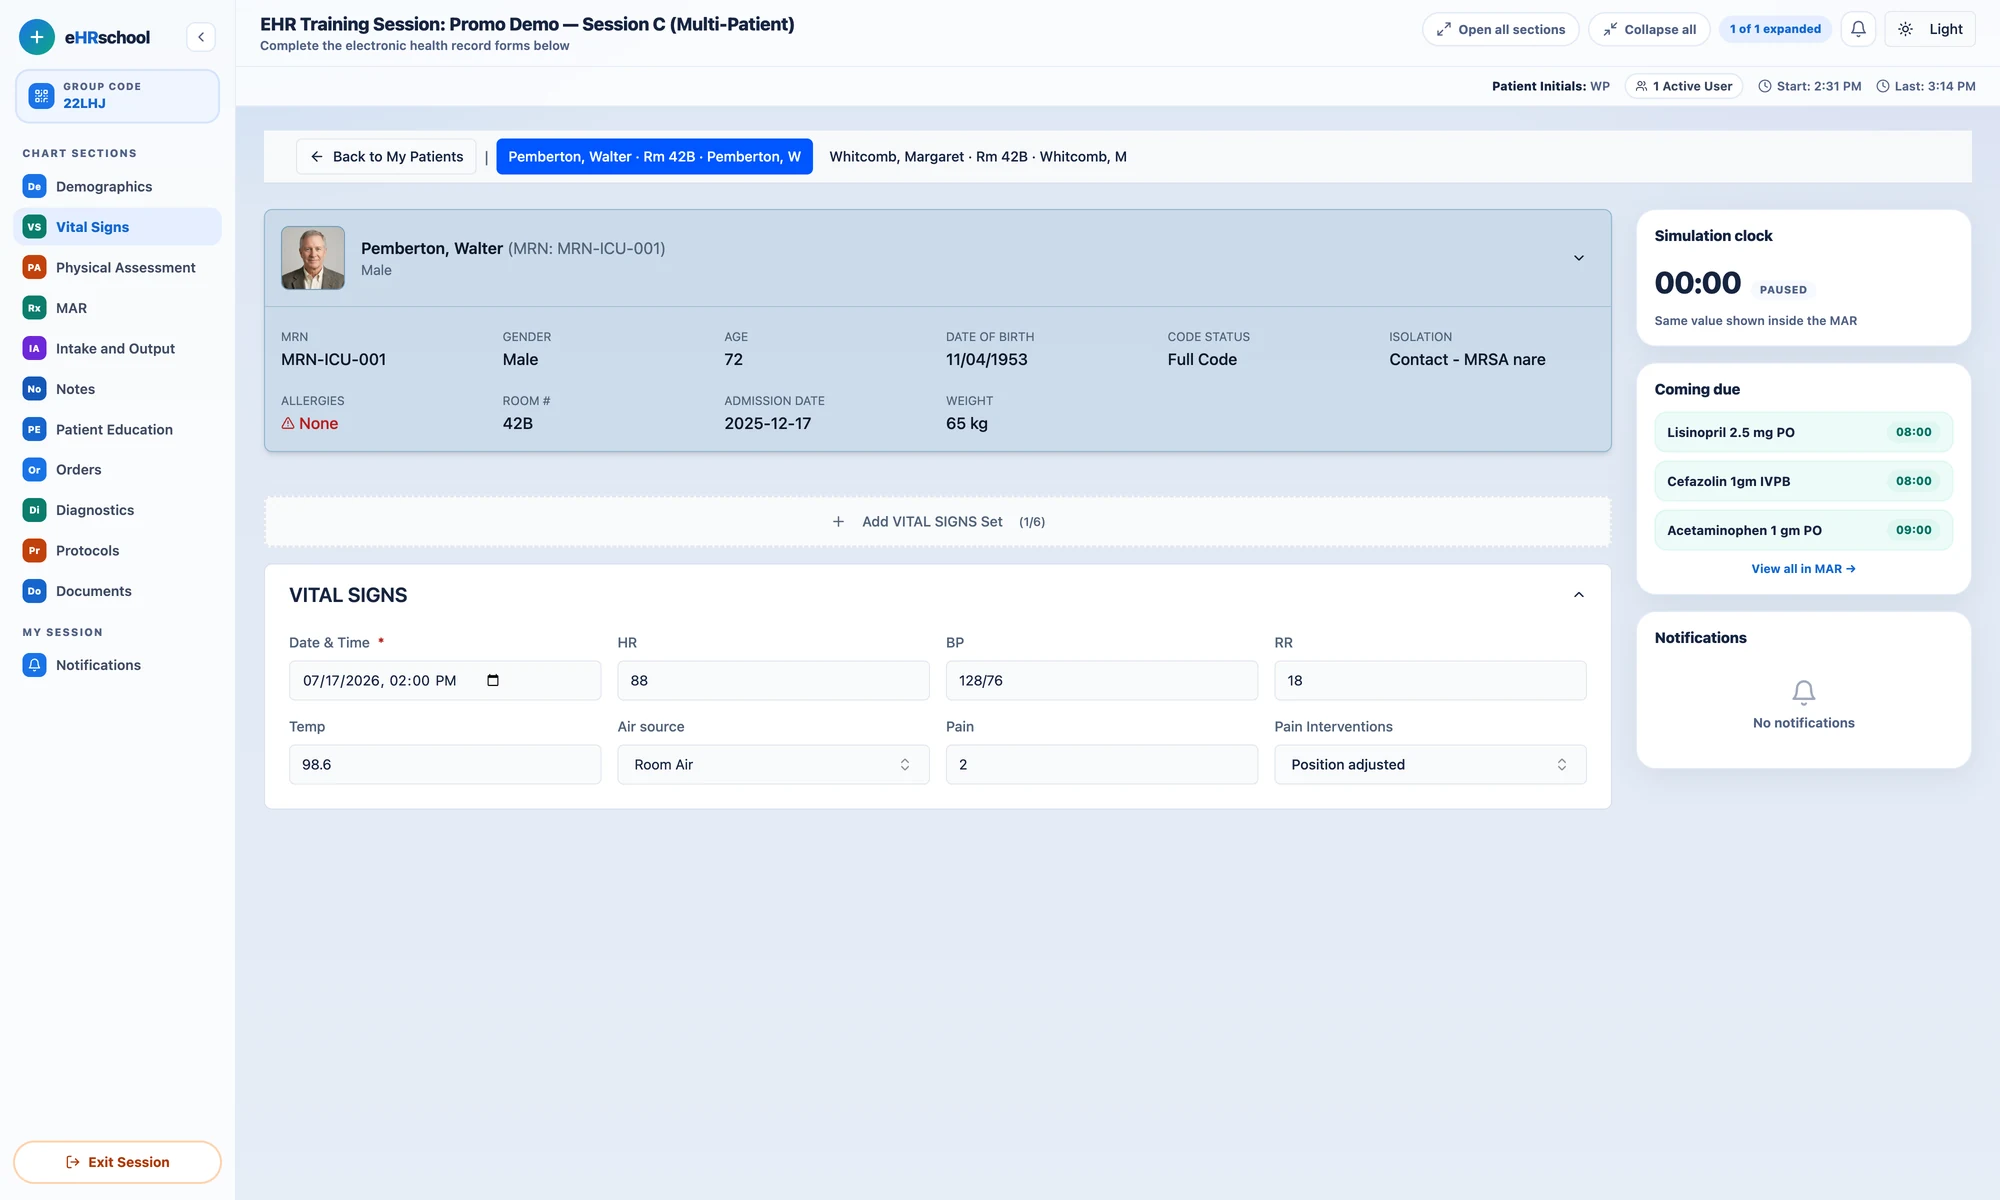Open the Air source dropdown
The width and height of the screenshot is (2000, 1200).
coord(773,765)
